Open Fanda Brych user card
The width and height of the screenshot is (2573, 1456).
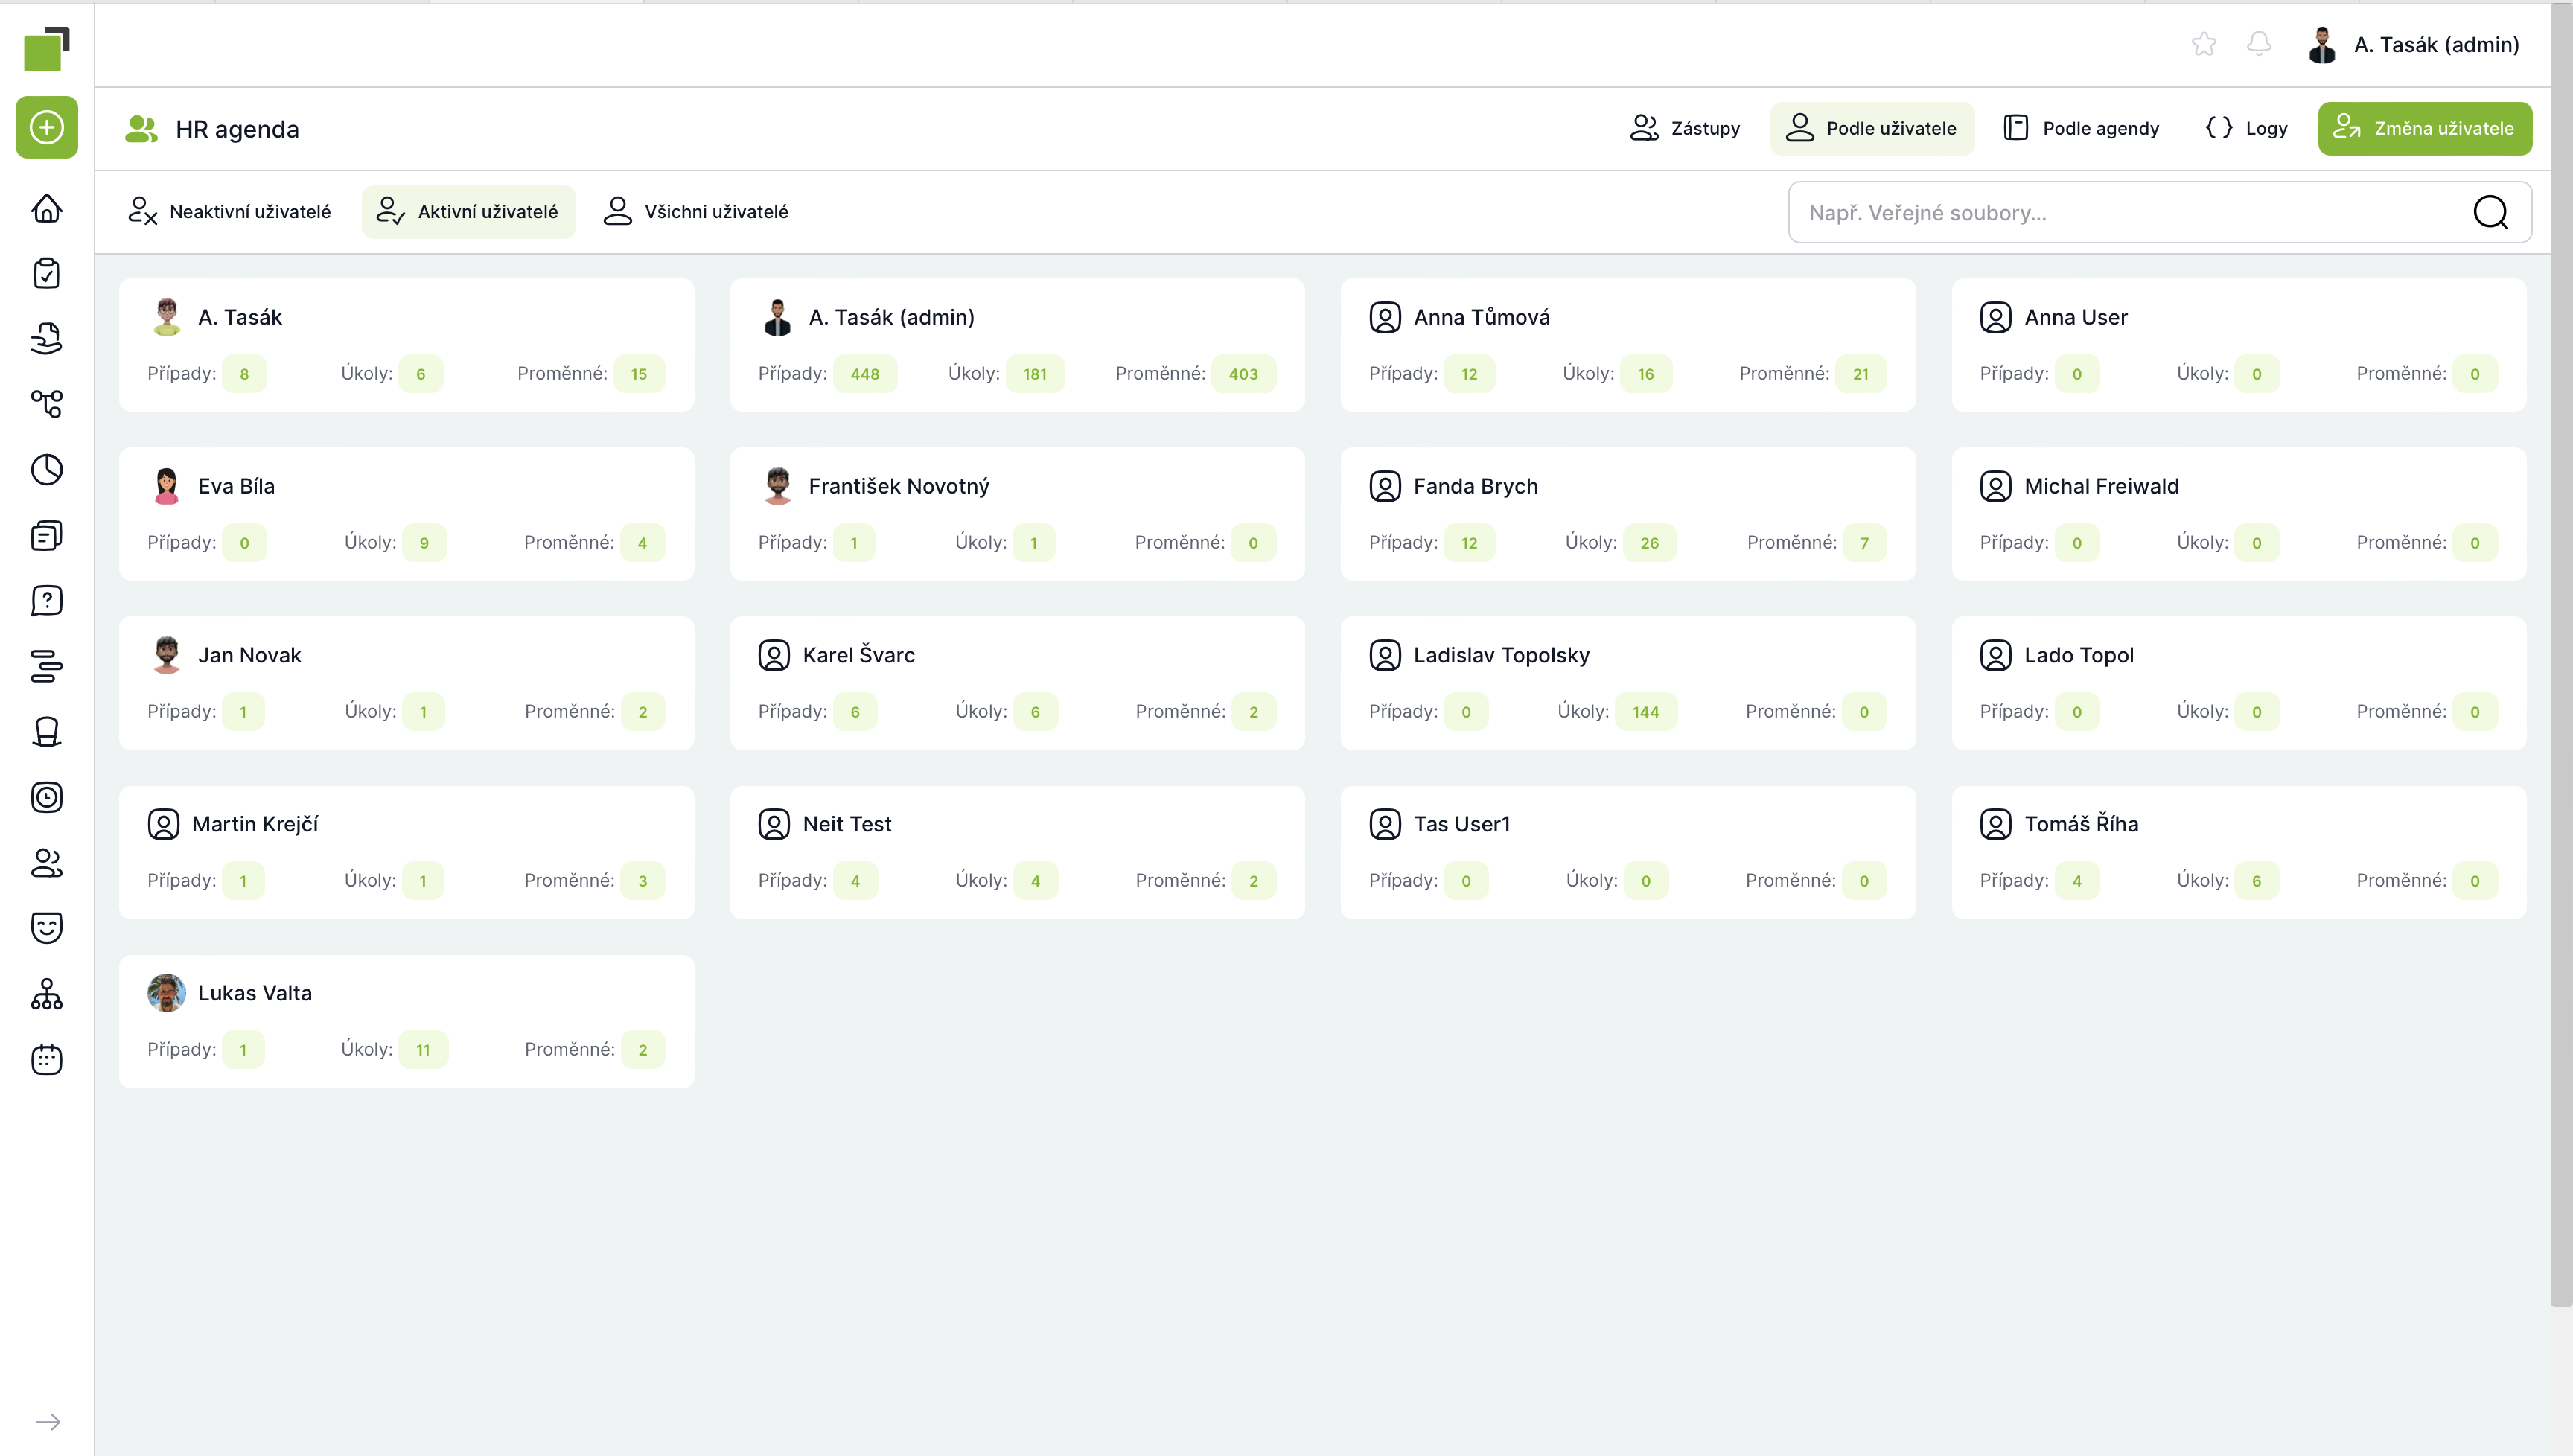click(x=1628, y=514)
